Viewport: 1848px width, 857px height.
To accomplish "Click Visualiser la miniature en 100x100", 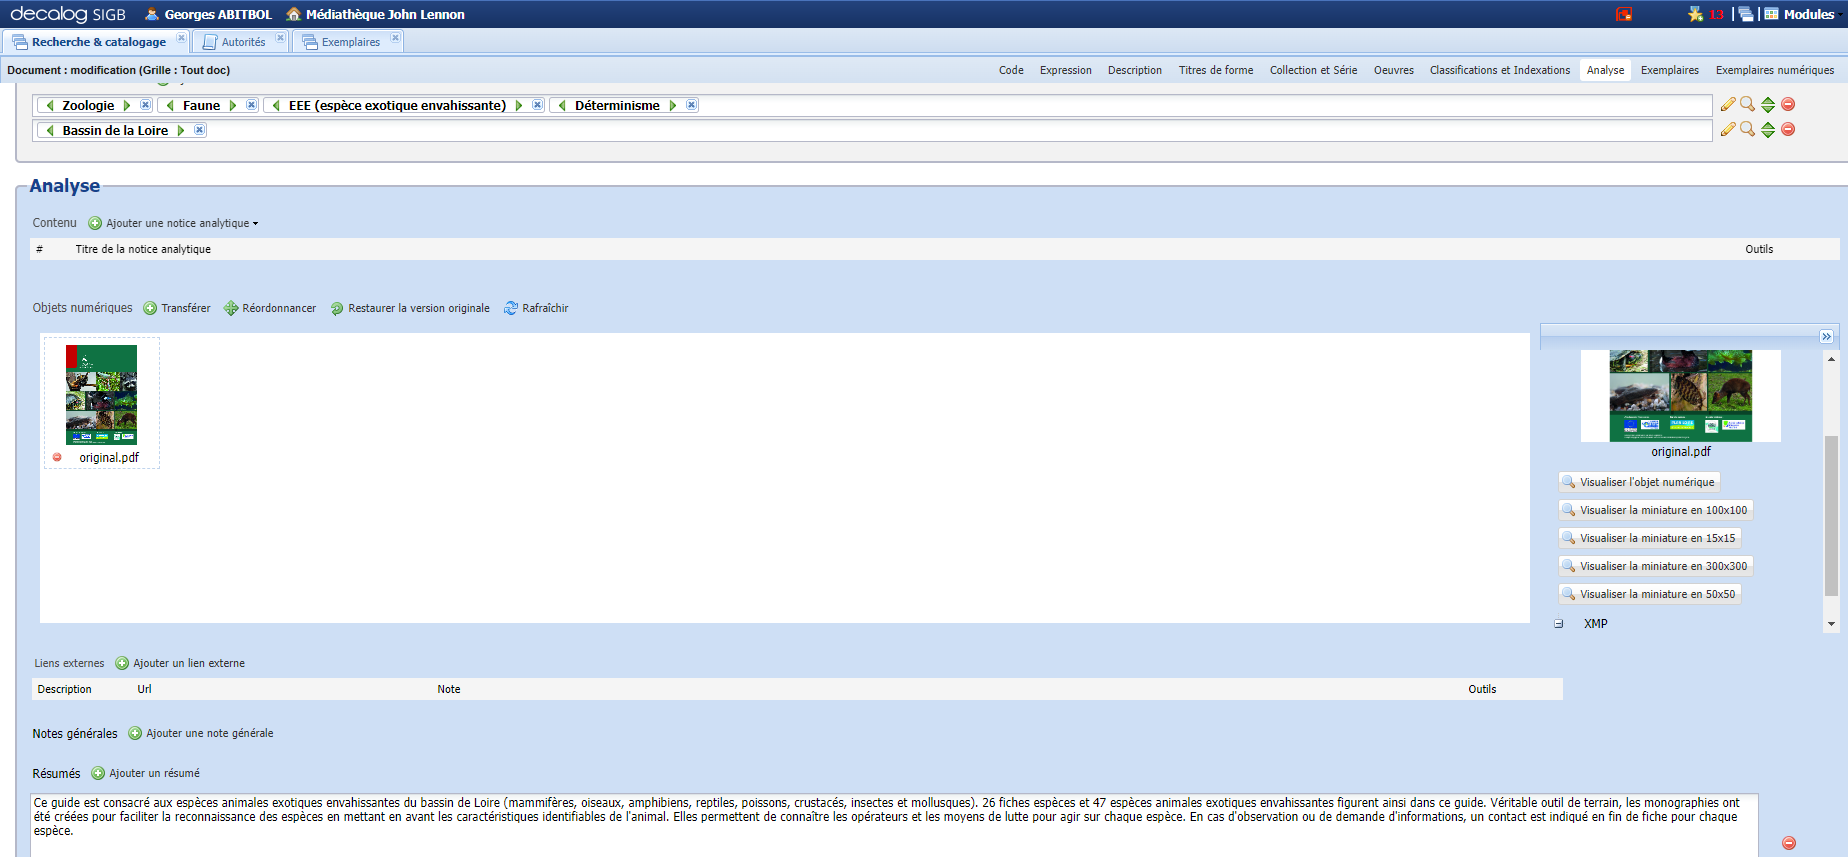I will click(x=1655, y=510).
